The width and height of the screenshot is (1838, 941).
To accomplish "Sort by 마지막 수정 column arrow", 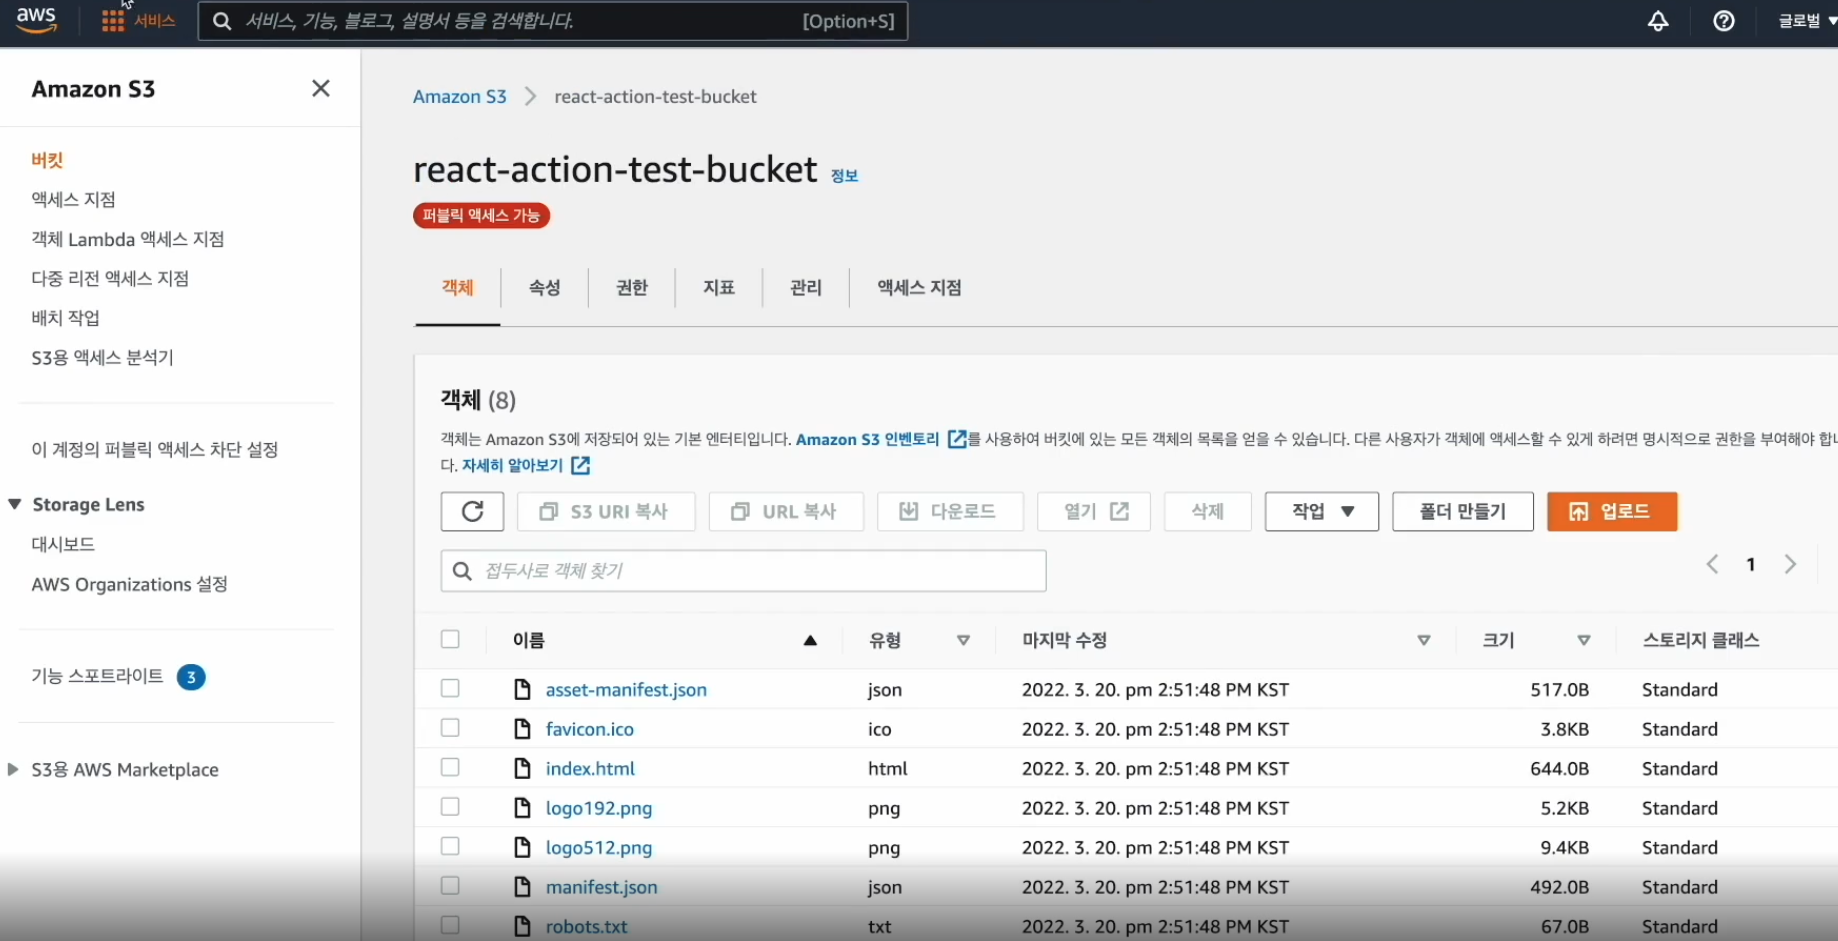I will tap(1423, 641).
